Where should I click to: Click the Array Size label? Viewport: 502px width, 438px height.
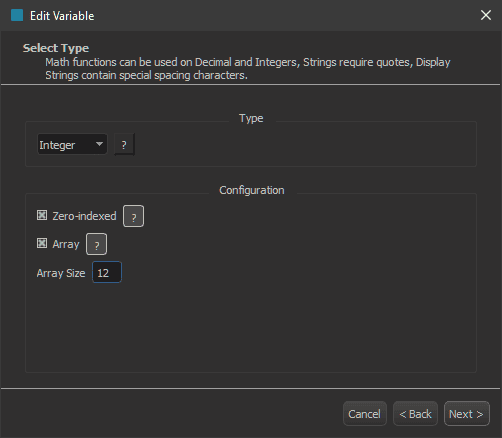click(61, 273)
